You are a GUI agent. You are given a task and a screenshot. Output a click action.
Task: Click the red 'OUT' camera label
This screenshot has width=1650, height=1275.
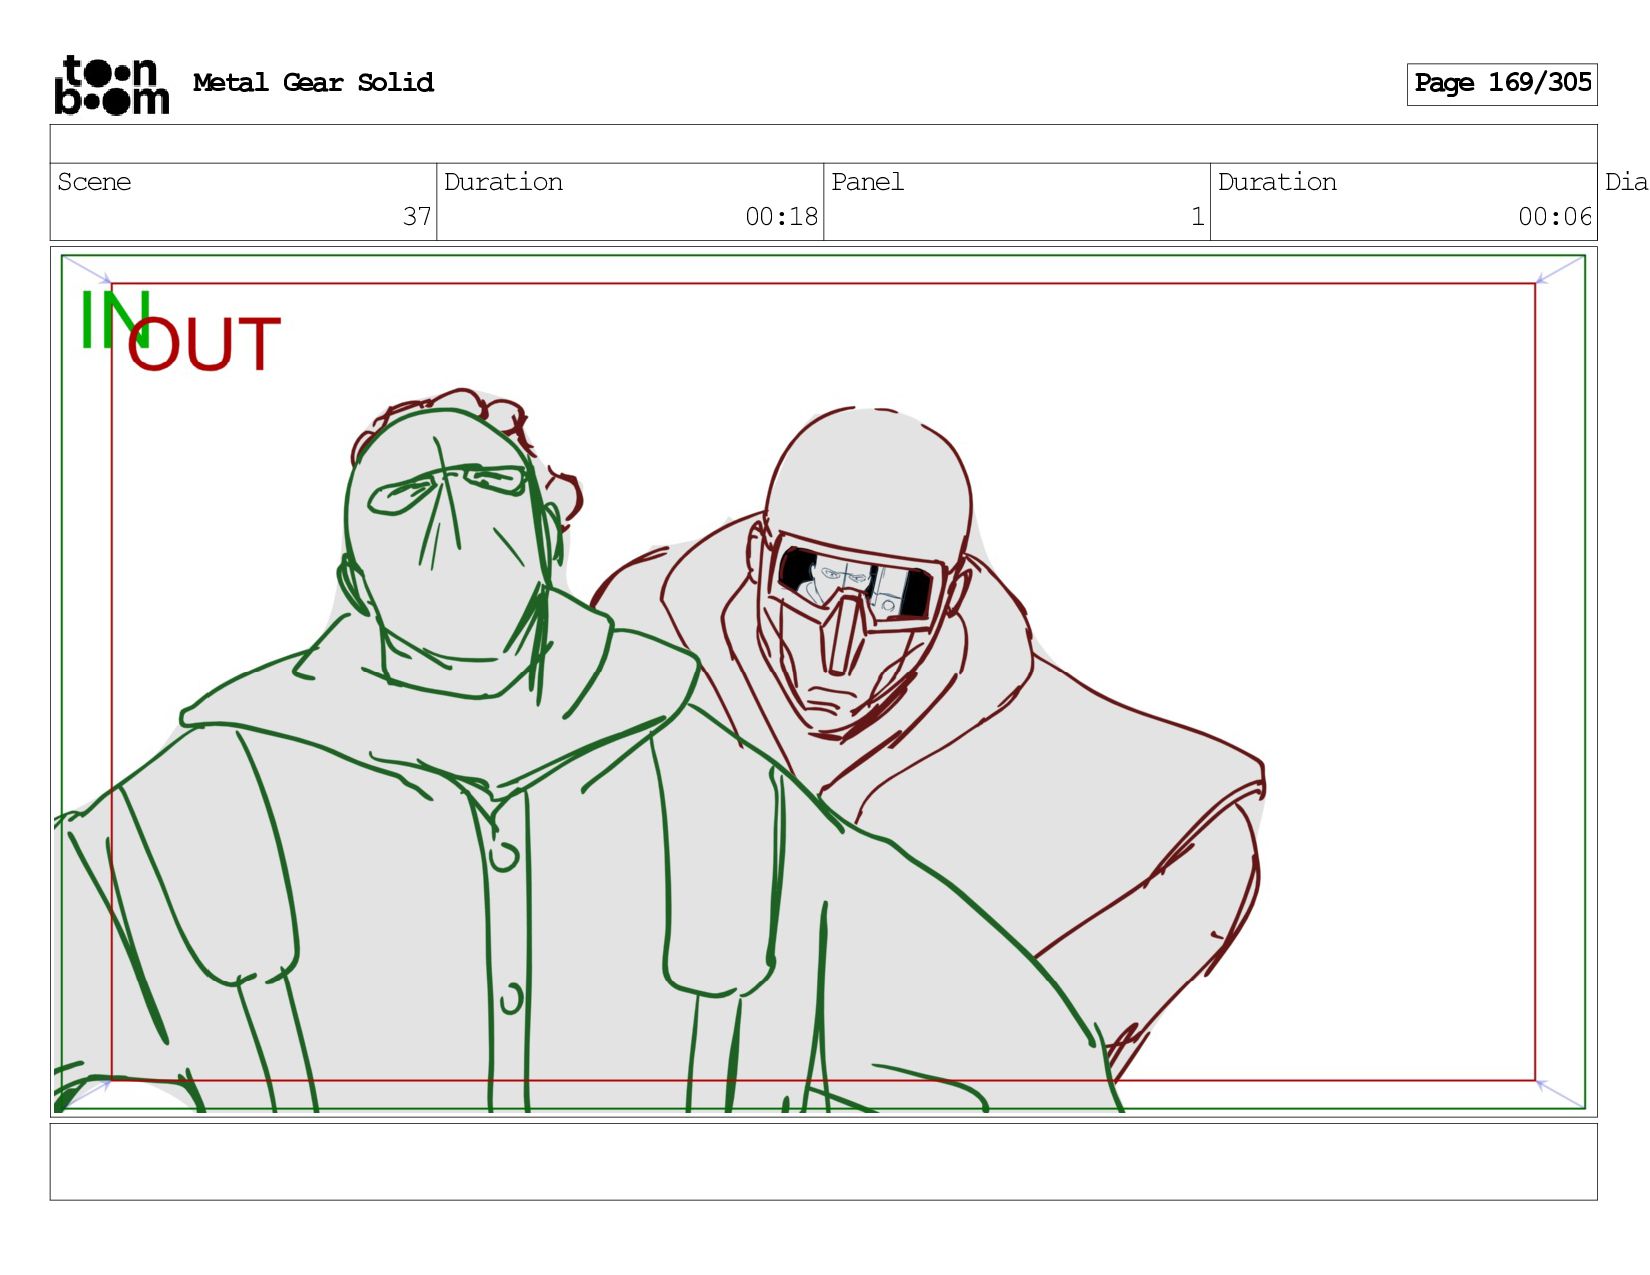[204, 344]
